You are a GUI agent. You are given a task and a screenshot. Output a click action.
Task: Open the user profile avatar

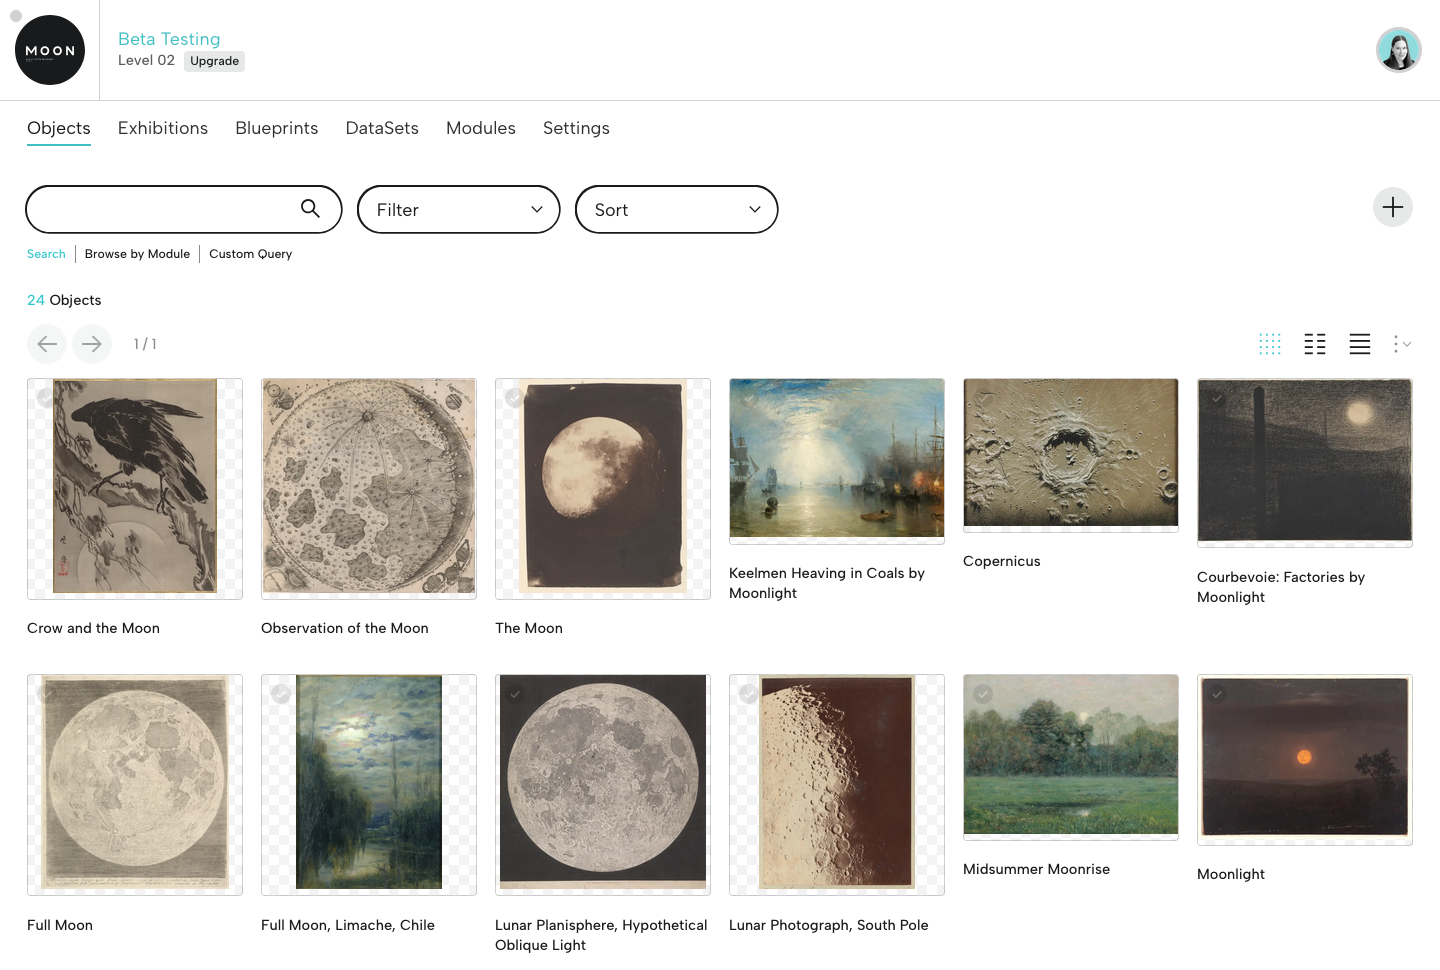pos(1398,49)
